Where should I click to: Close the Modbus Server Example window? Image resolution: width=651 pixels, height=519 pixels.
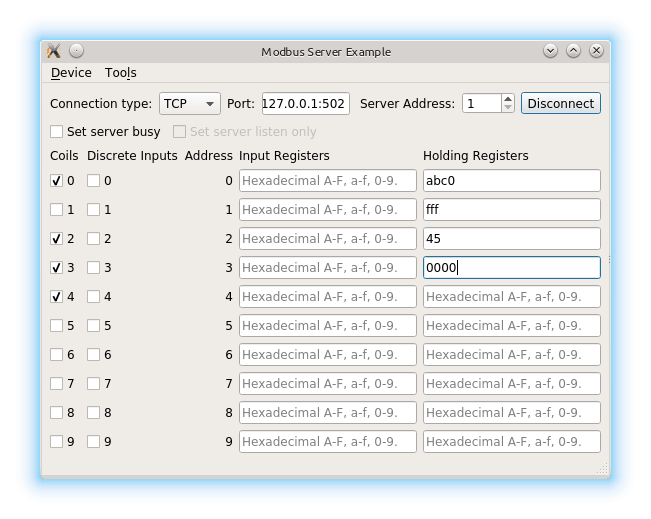[596, 51]
